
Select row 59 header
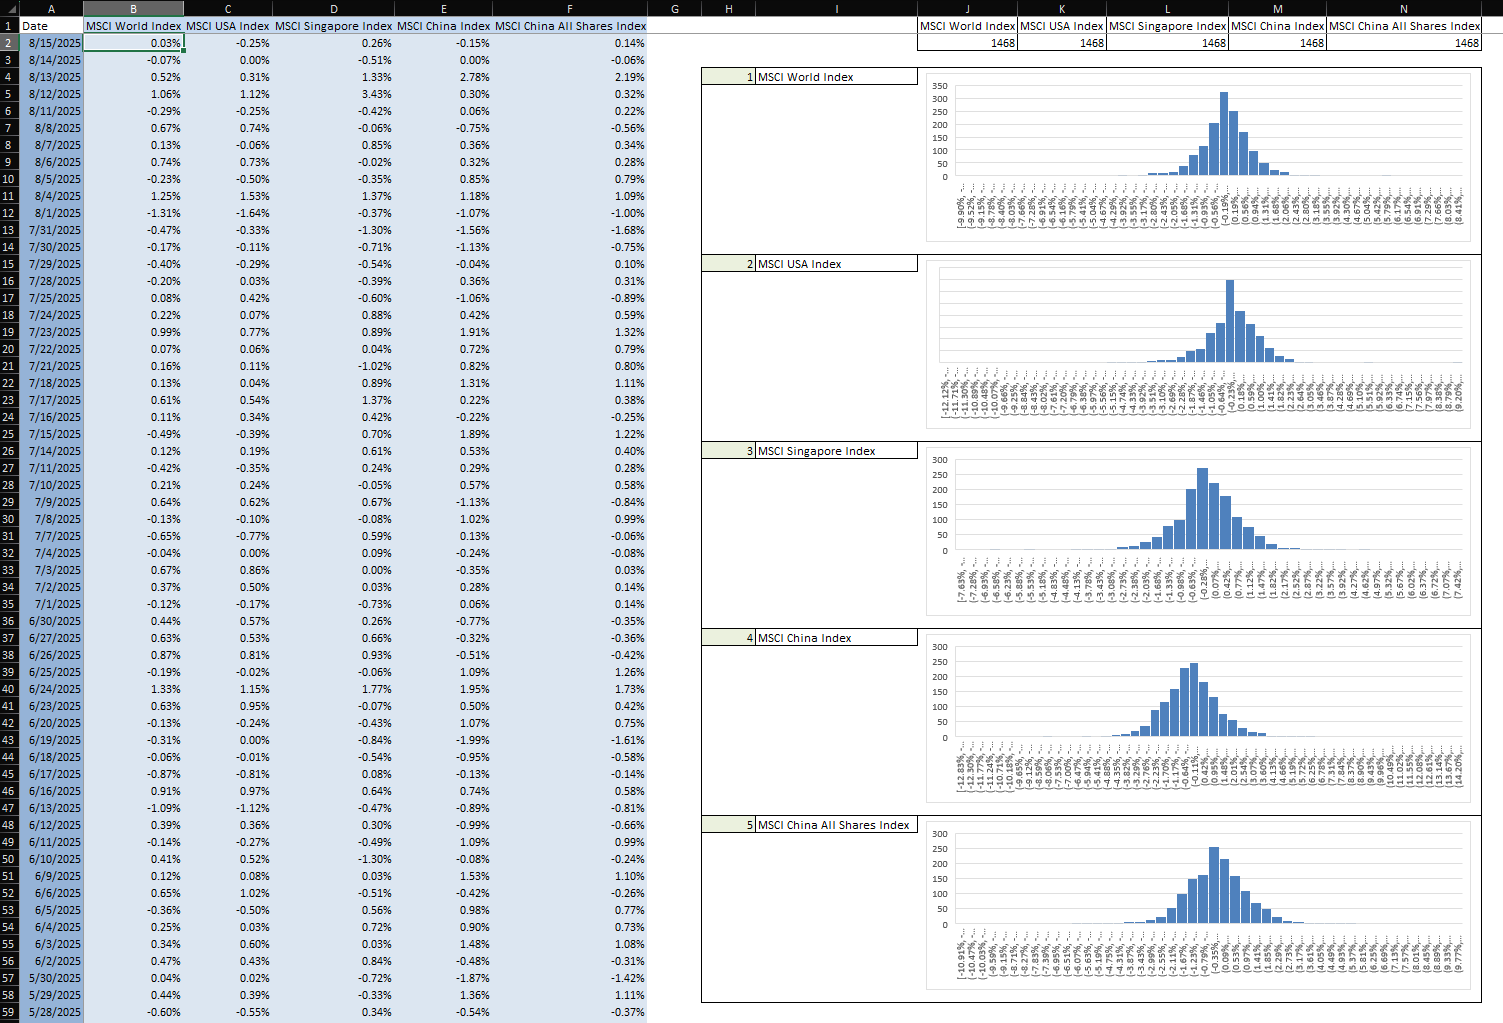click(9, 1012)
